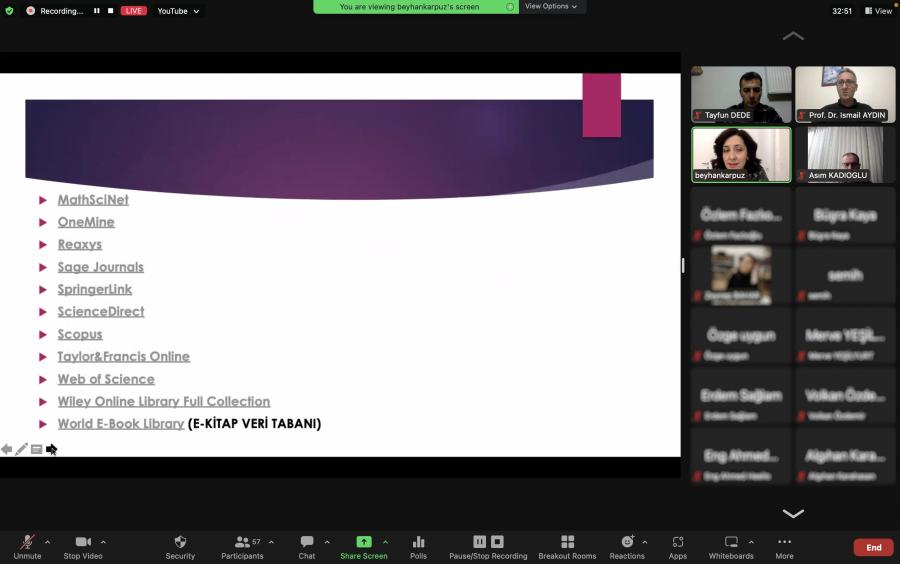Open Wiley Online Library Full Collection link
The height and width of the screenshot is (564, 900).
164,402
